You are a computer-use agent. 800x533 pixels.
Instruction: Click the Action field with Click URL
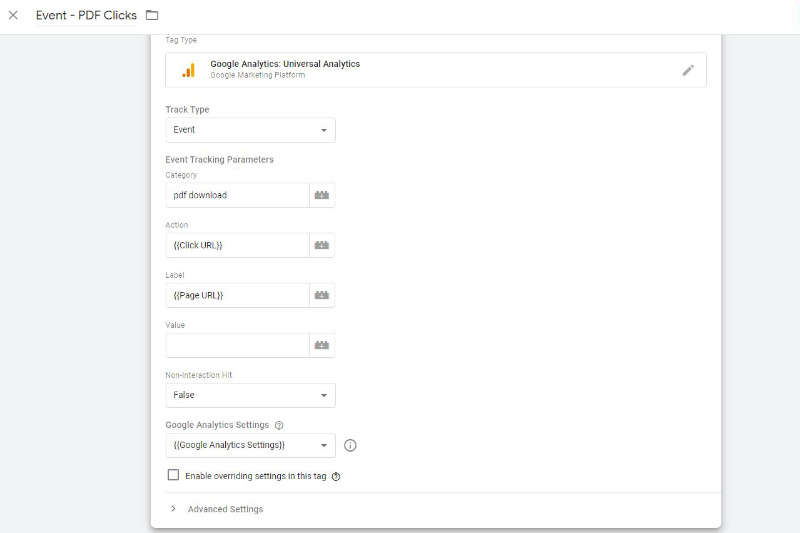click(x=238, y=245)
